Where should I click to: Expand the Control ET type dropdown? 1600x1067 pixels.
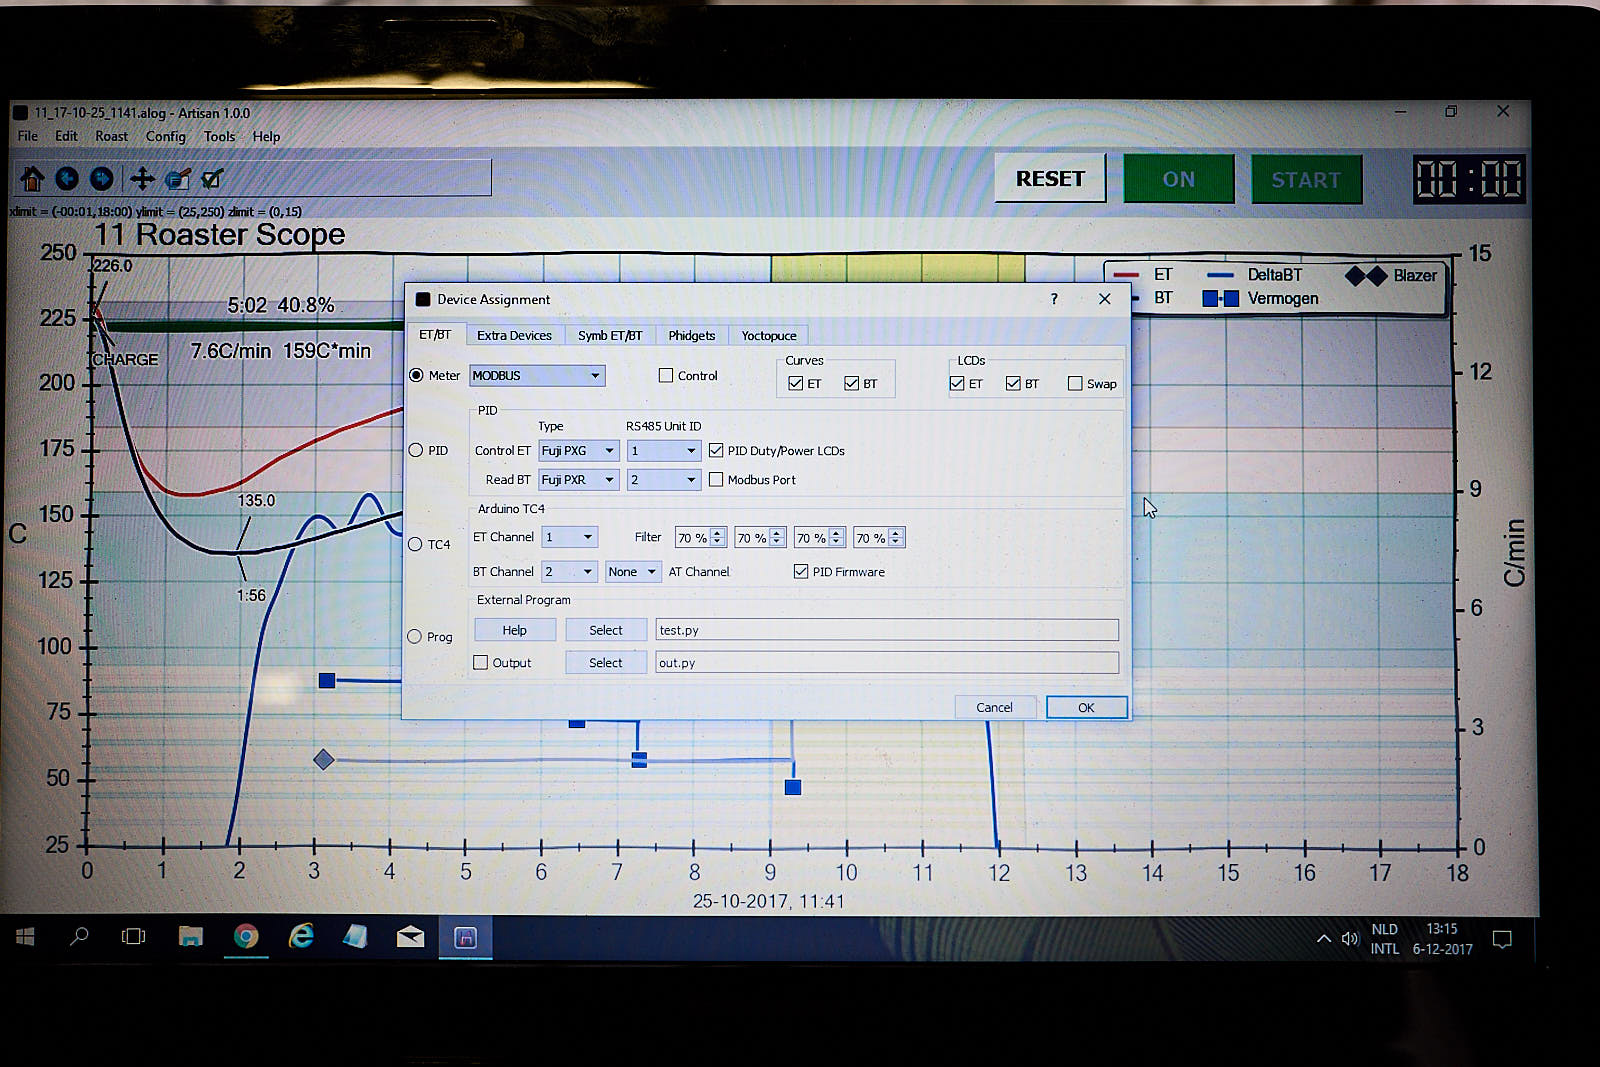pyautogui.click(x=579, y=451)
